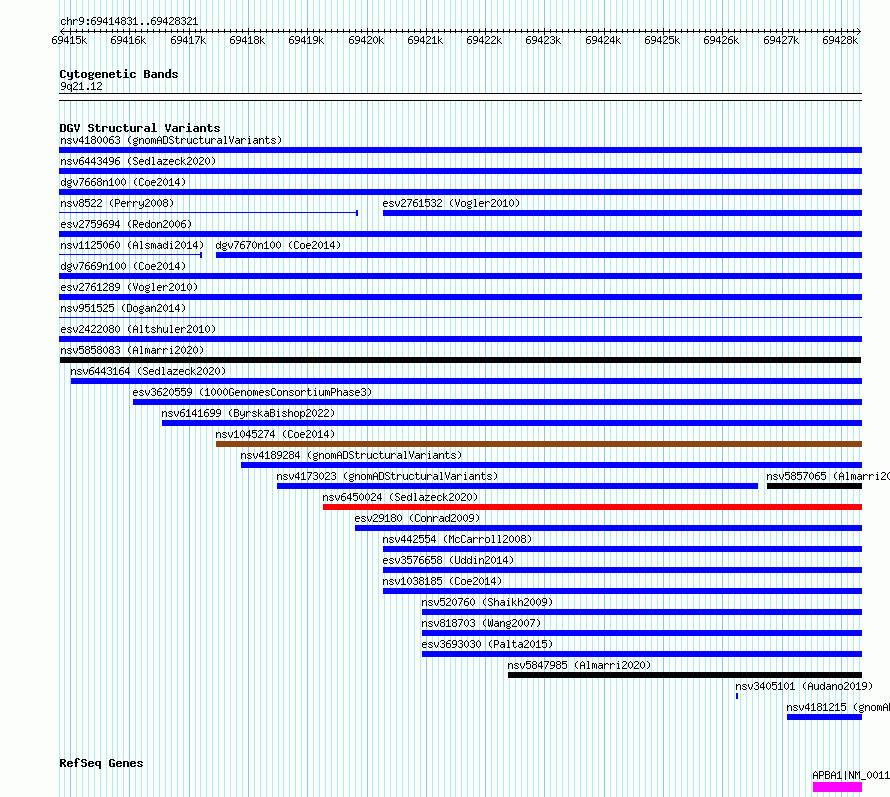Click the blue bar of nsv4173023

tap(517, 486)
